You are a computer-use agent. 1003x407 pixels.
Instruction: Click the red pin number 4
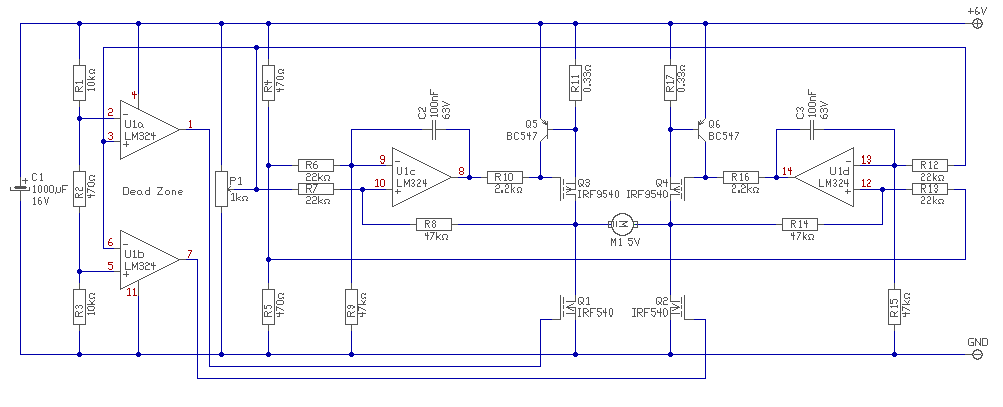pyautogui.click(x=134, y=95)
